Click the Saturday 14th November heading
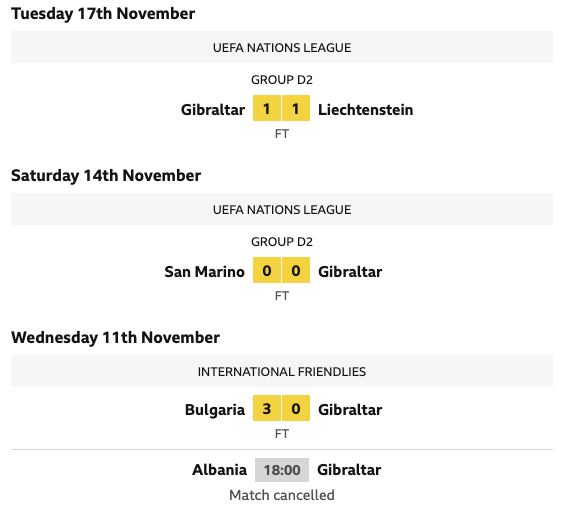 [x=106, y=176]
